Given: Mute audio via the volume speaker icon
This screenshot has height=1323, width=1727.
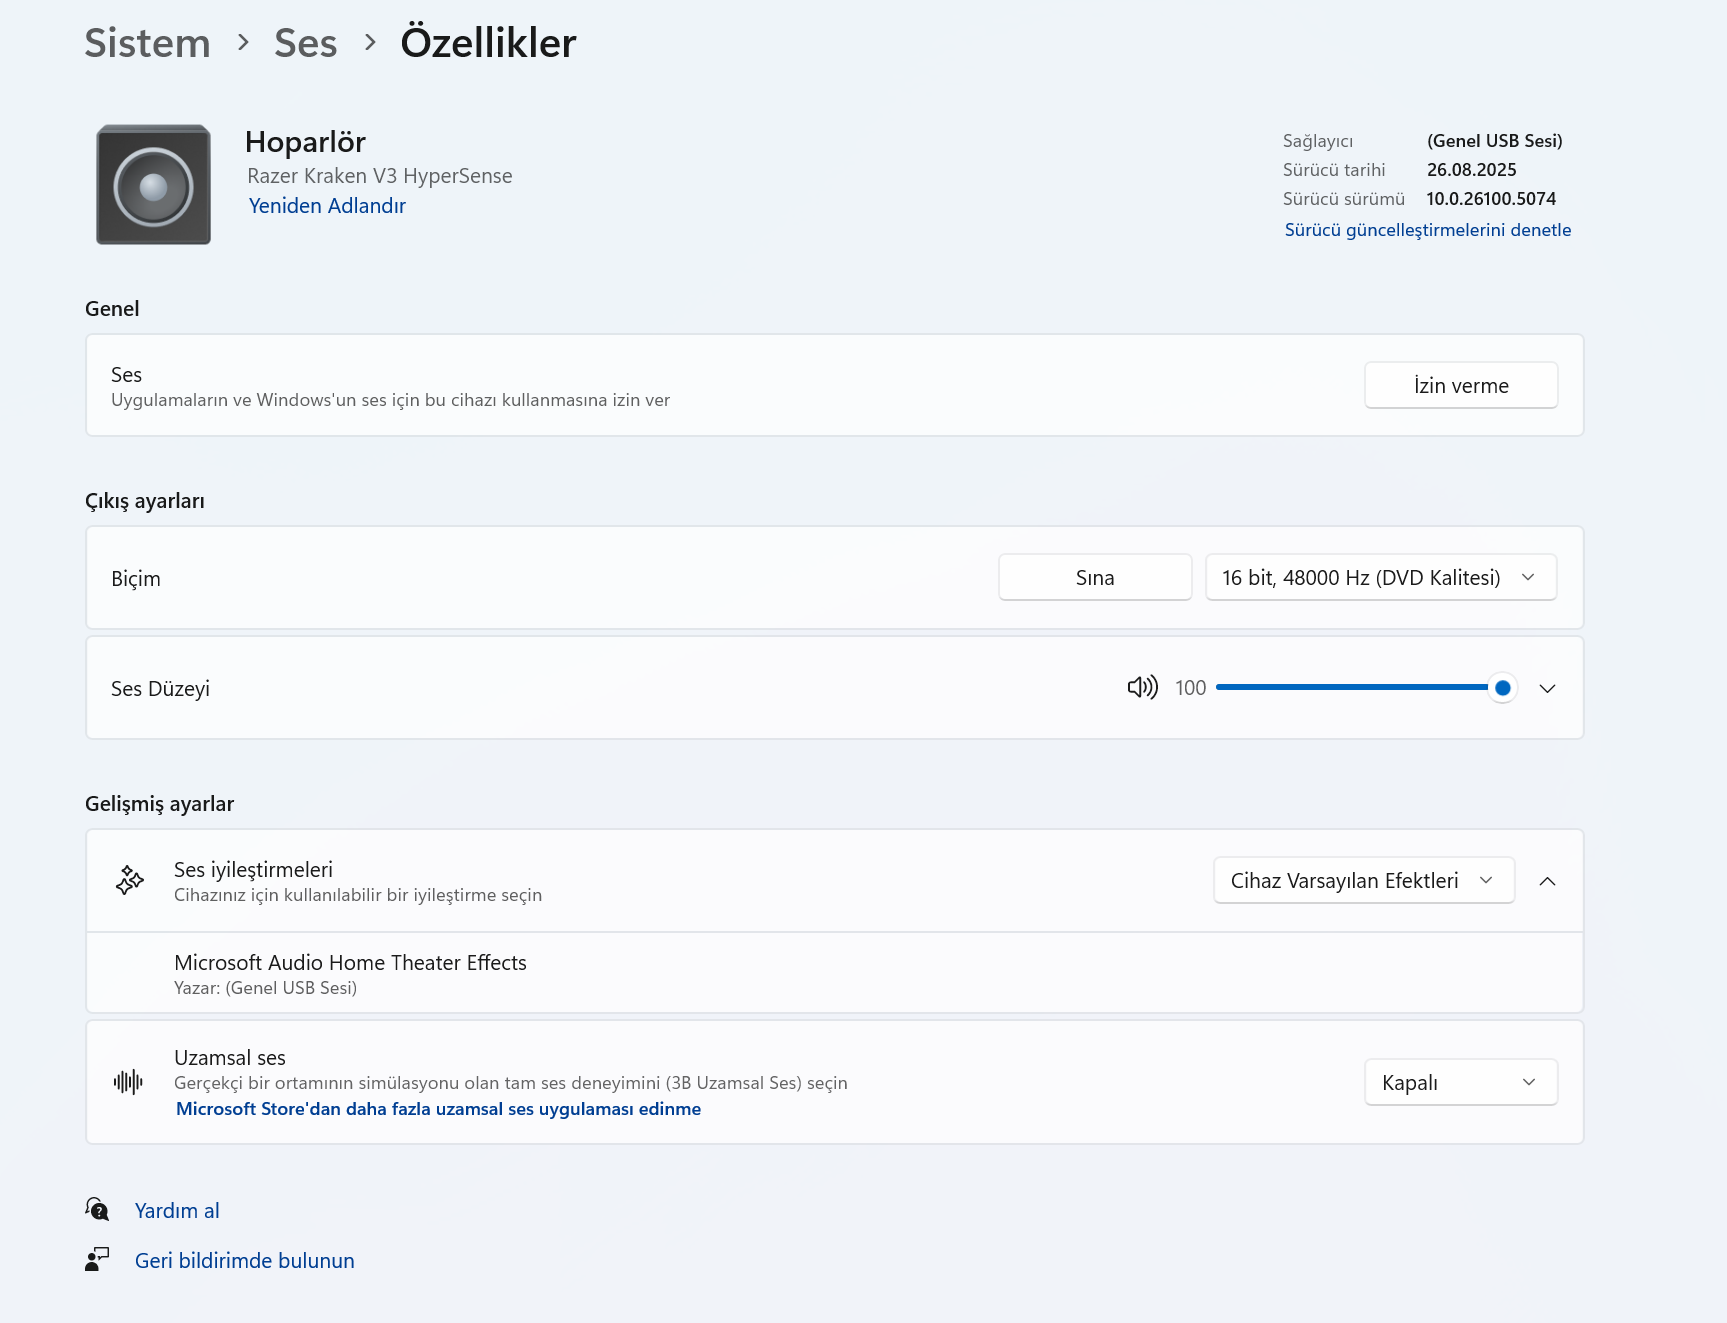Looking at the screenshot, I should (x=1142, y=687).
